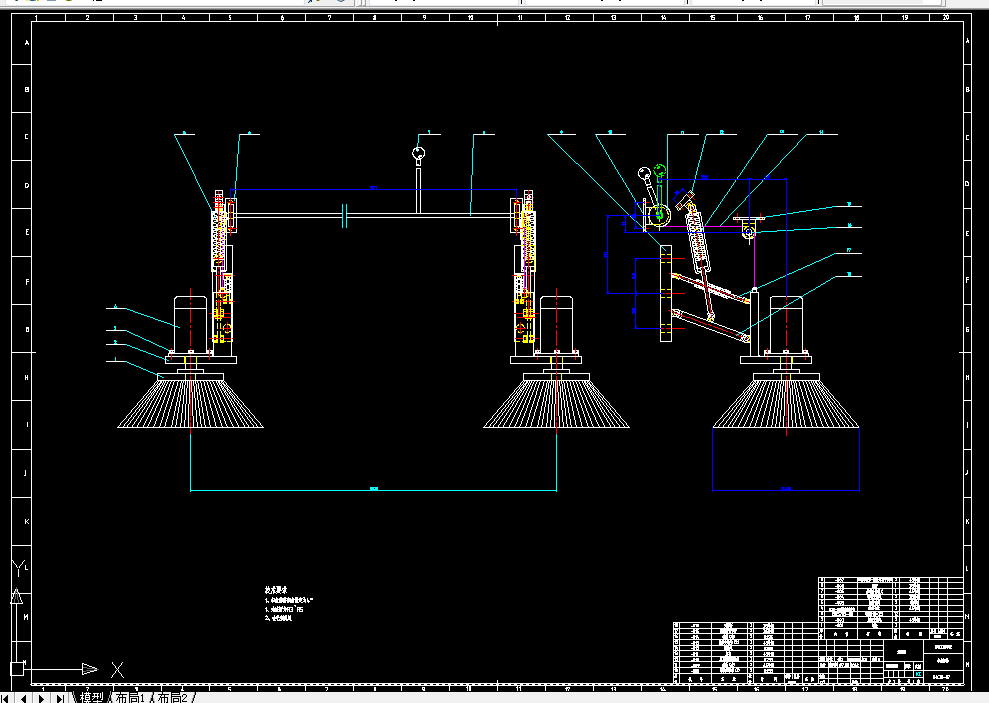Click the next layout tab arrow
Image resolution: width=989 pixels, height=703 pixels.
point(42,698)
